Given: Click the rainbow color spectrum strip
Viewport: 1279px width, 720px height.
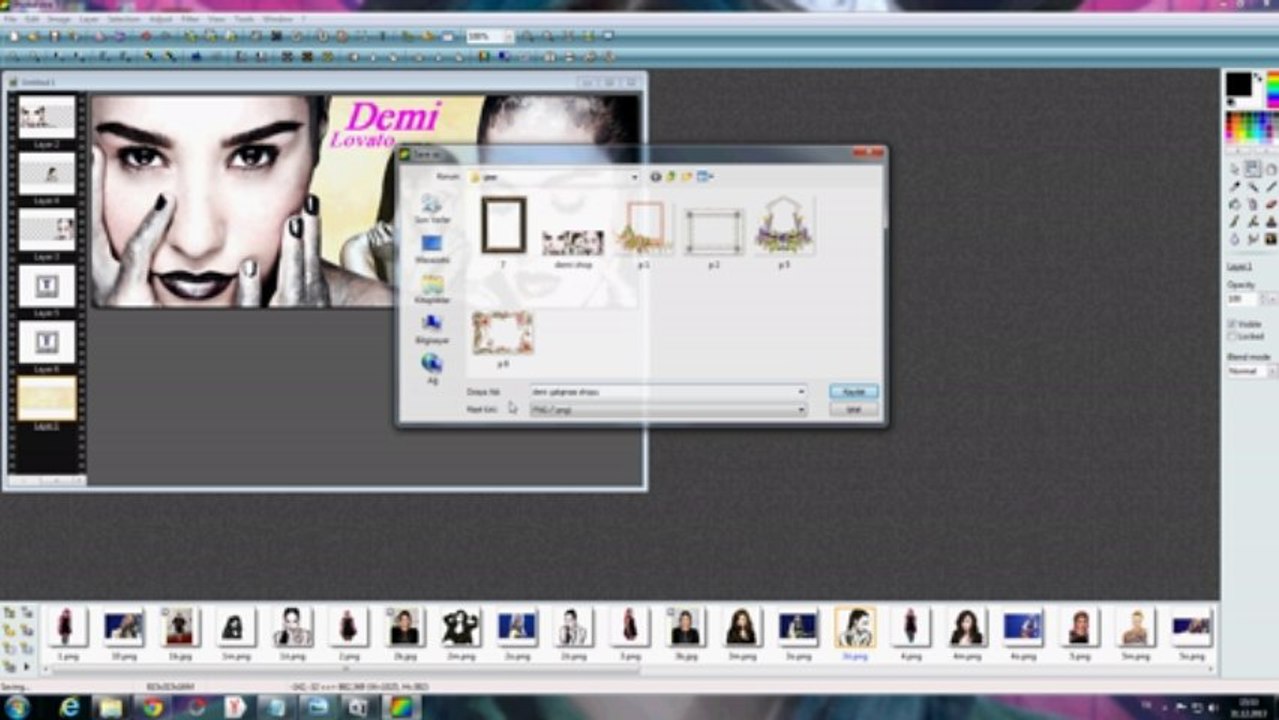Looking at the screenshot, I should point(1272,90).
